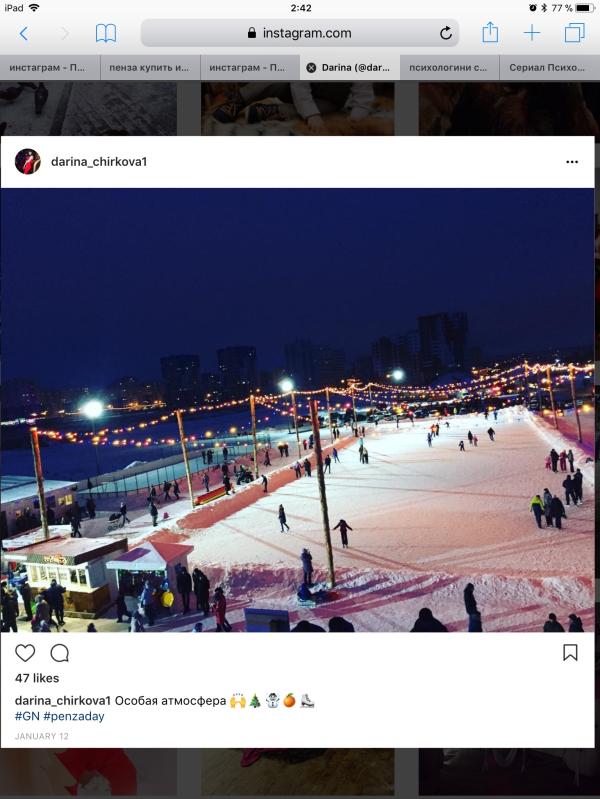Tap the profile avatar picture
The image size is (600, 799).
click(x=28, y=162)
